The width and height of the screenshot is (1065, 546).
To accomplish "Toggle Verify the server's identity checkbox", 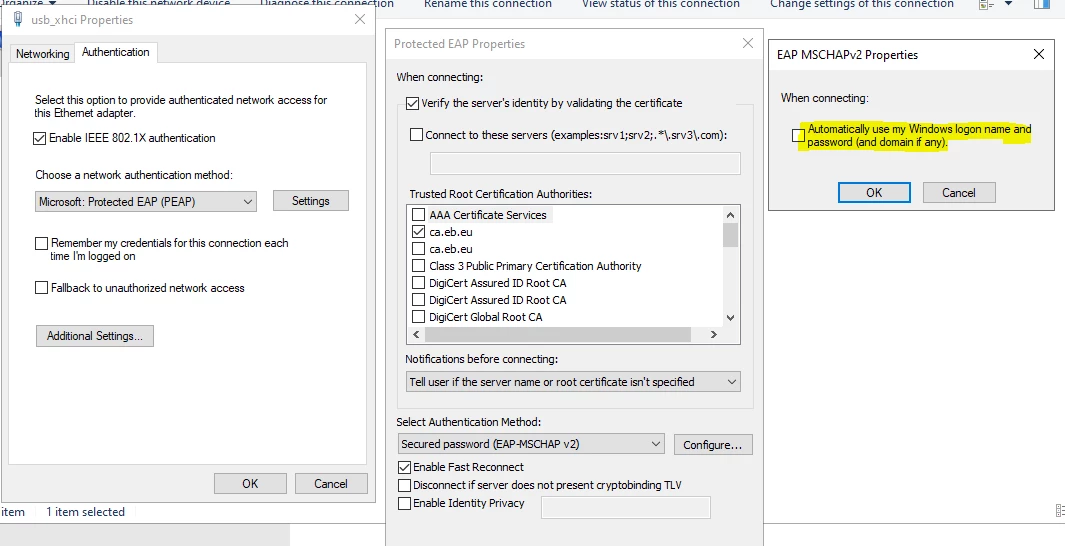I will [412, 104].
